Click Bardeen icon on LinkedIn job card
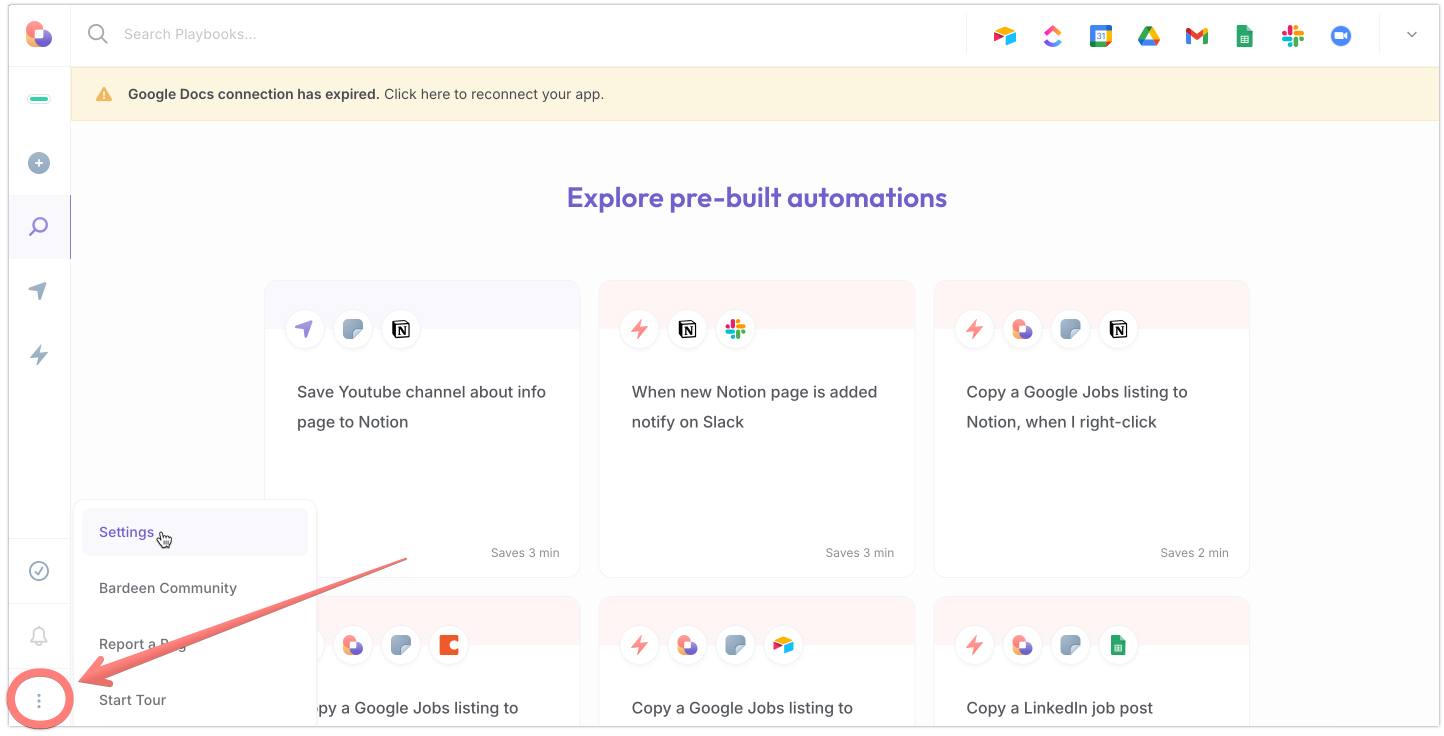The height and width of the screenshot is (736, 1444). click(x=1023, y=645)
